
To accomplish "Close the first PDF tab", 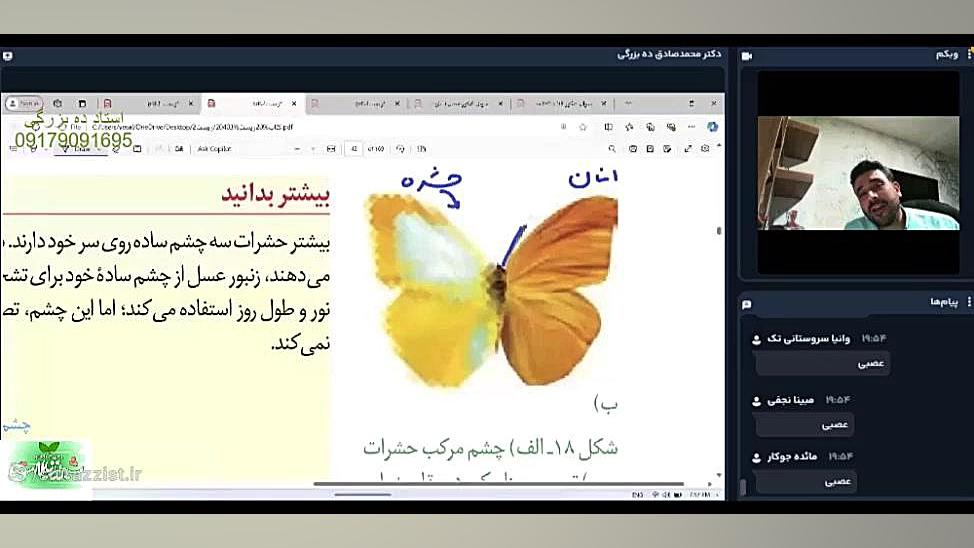I will [191, 103].
